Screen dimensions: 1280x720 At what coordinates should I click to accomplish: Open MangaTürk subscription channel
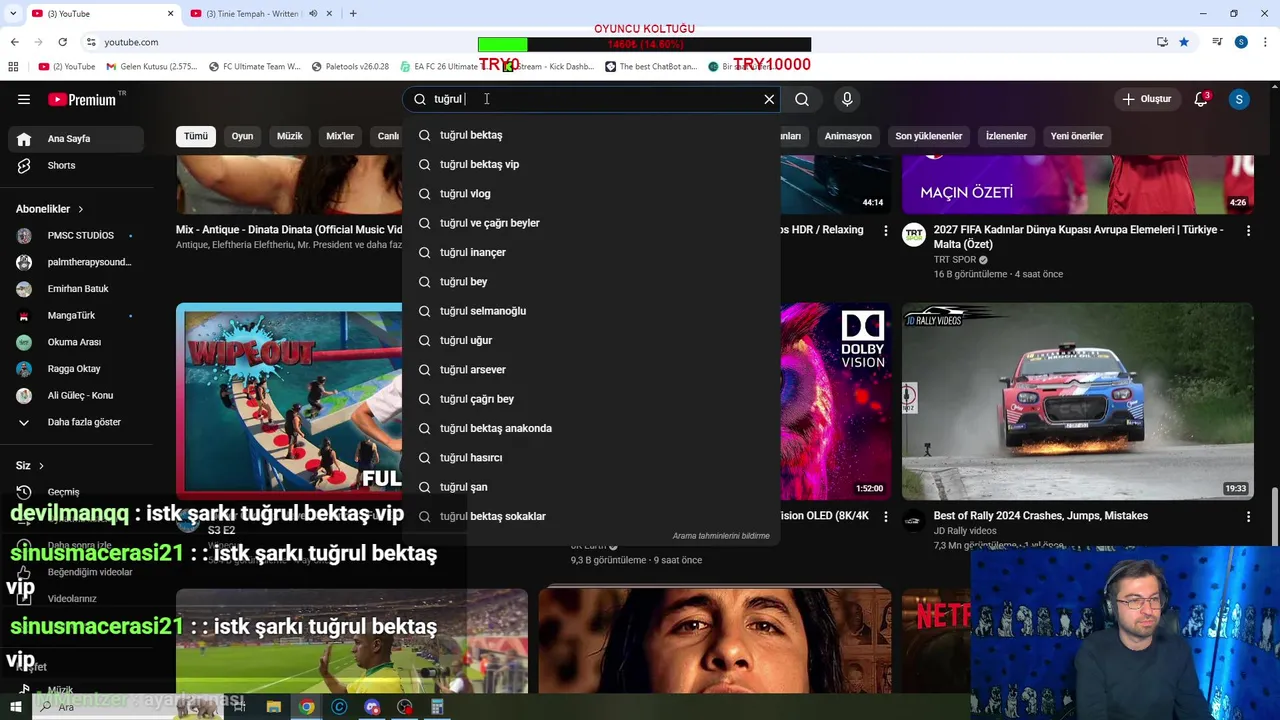pyautogui.click(x=78, y=316)
